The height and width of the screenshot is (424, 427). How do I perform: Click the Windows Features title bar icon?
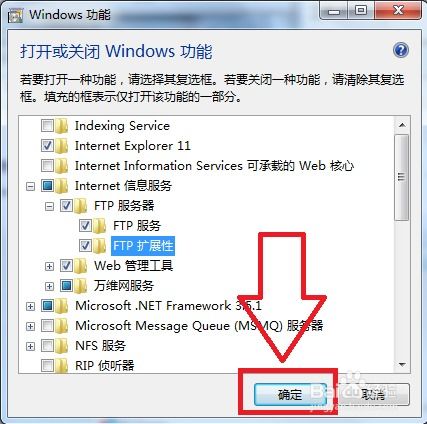coord(15,15)
